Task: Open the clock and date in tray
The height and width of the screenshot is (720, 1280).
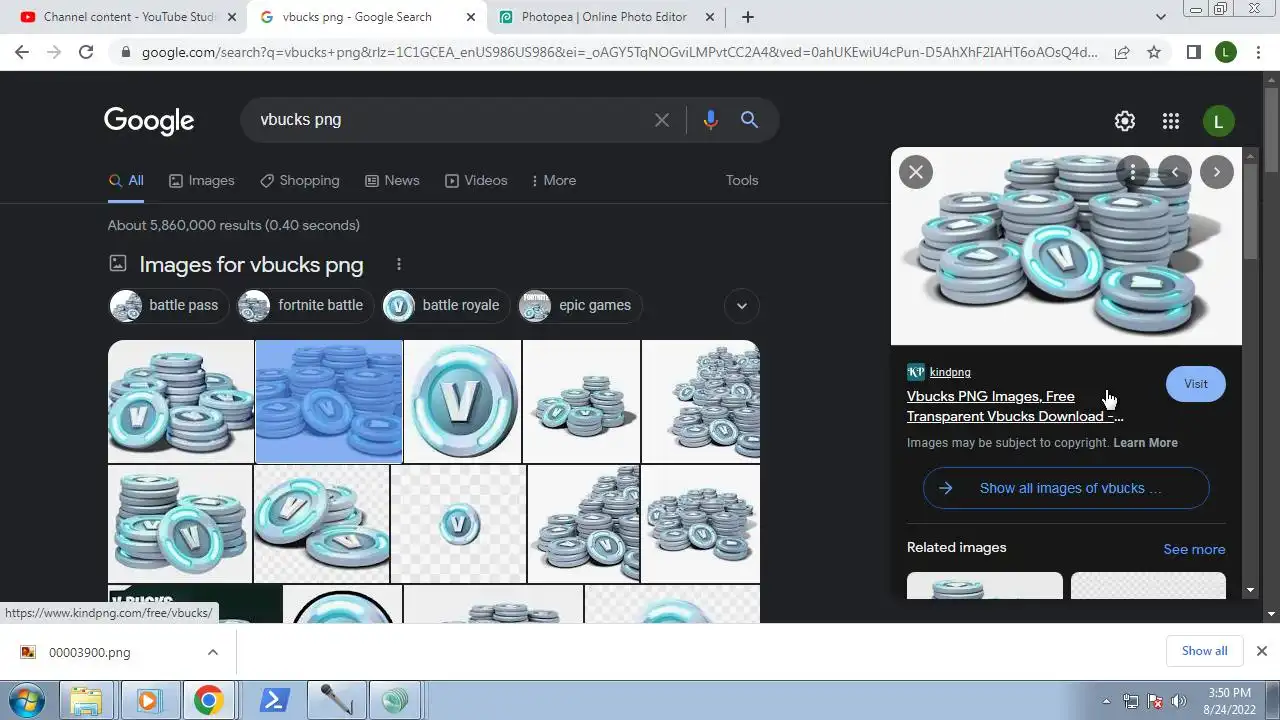Action: 1229,701
